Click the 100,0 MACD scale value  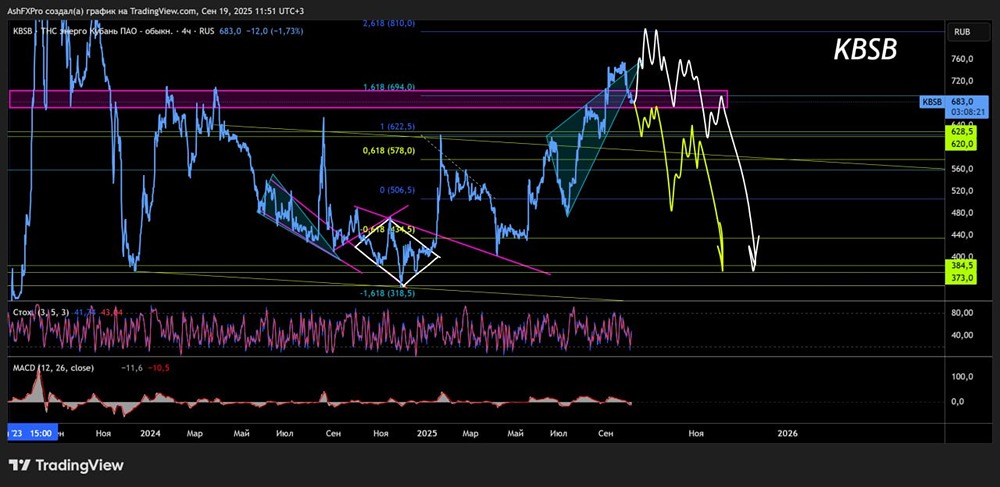click(x=961, y=377)
